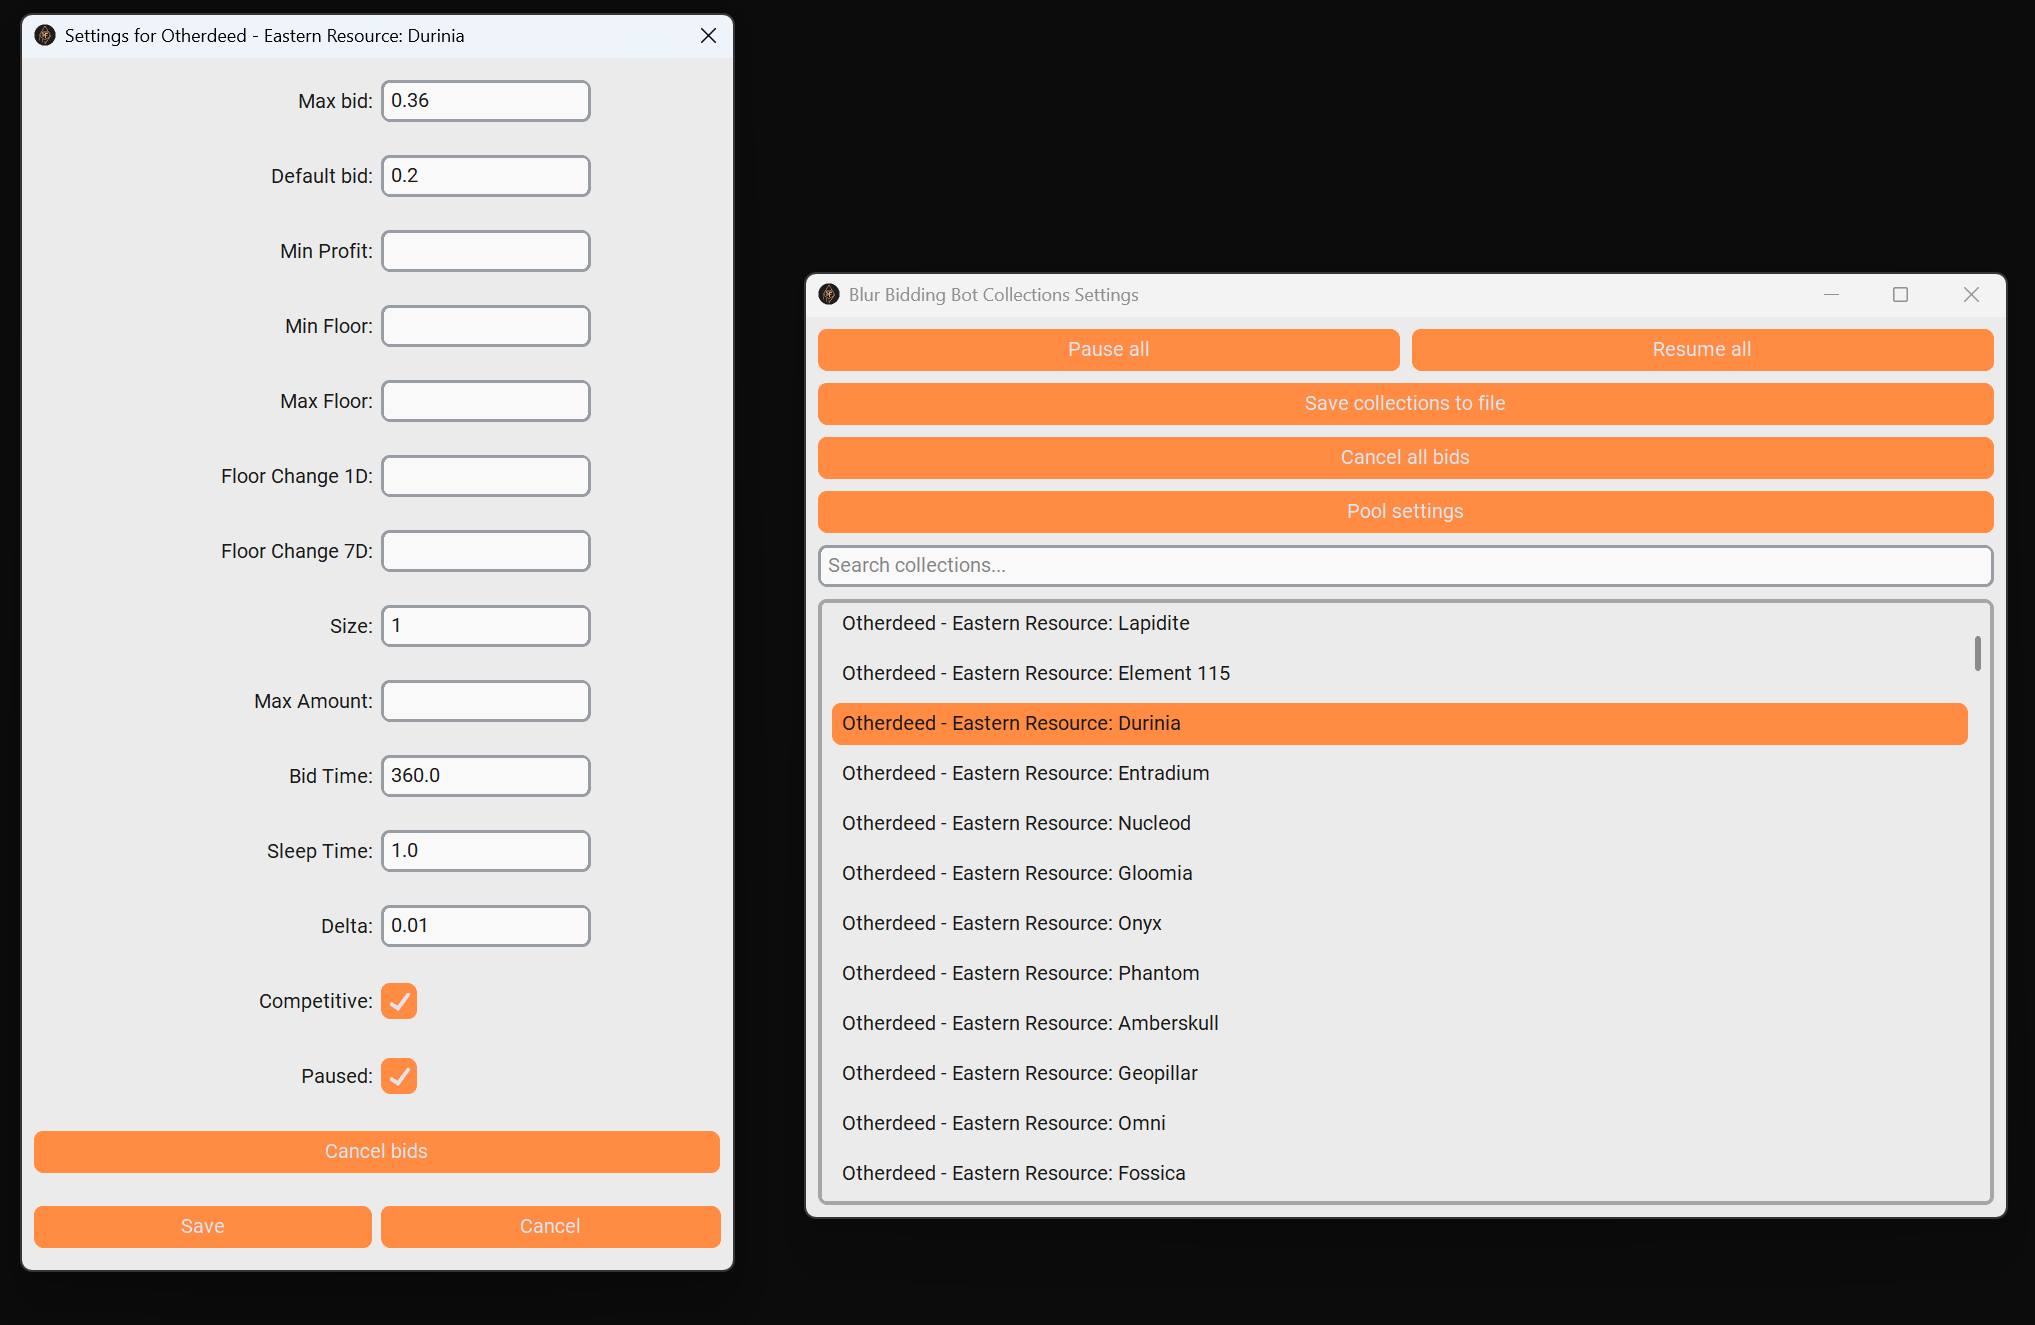Screen dimensions: 2035x1325
Task: Minimize the Collections Settings window
Action: click(x=1831, y=295)
